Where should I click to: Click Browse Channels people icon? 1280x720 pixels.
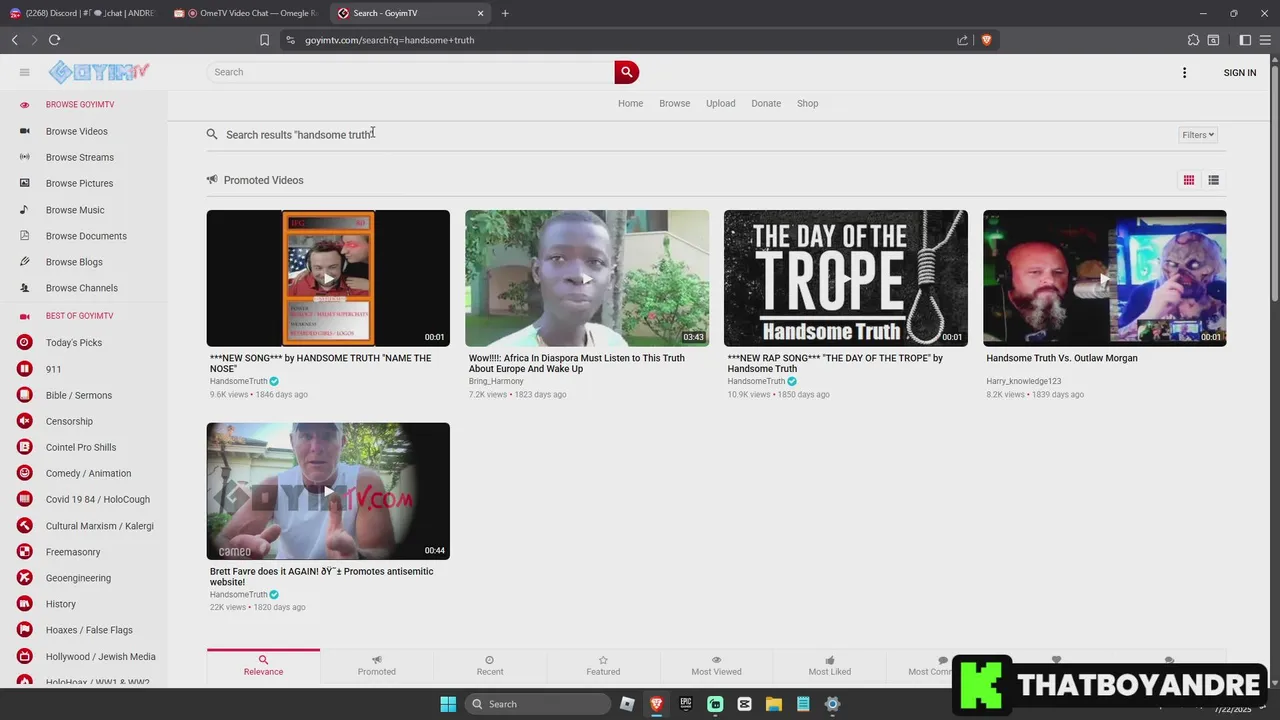coord(25,288)
